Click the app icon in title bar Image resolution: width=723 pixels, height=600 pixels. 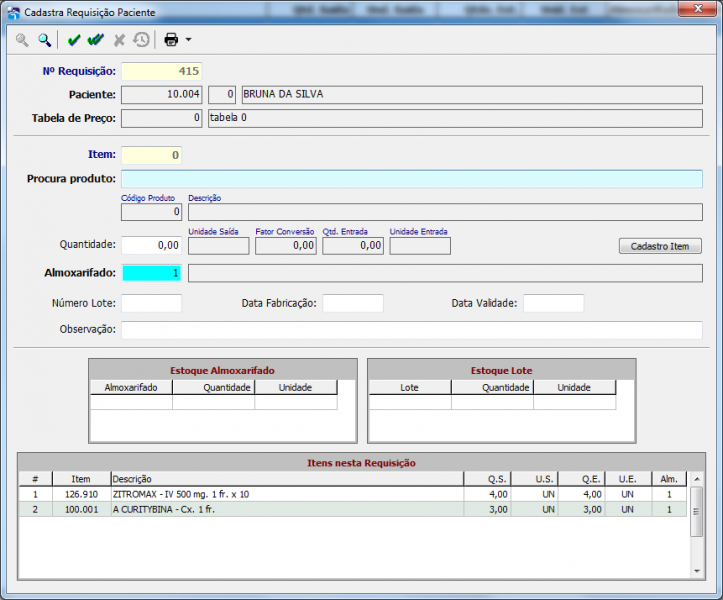[x=14, y=12]
